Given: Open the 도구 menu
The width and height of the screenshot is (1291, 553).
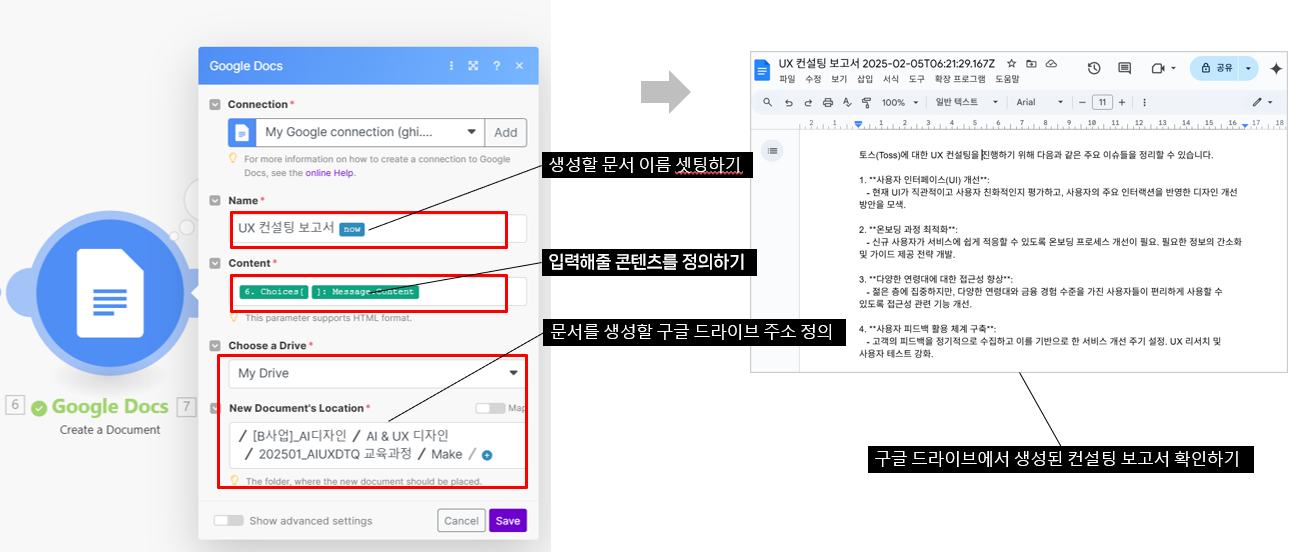Looking at the screenshot, I should click(x=917, y=79).
